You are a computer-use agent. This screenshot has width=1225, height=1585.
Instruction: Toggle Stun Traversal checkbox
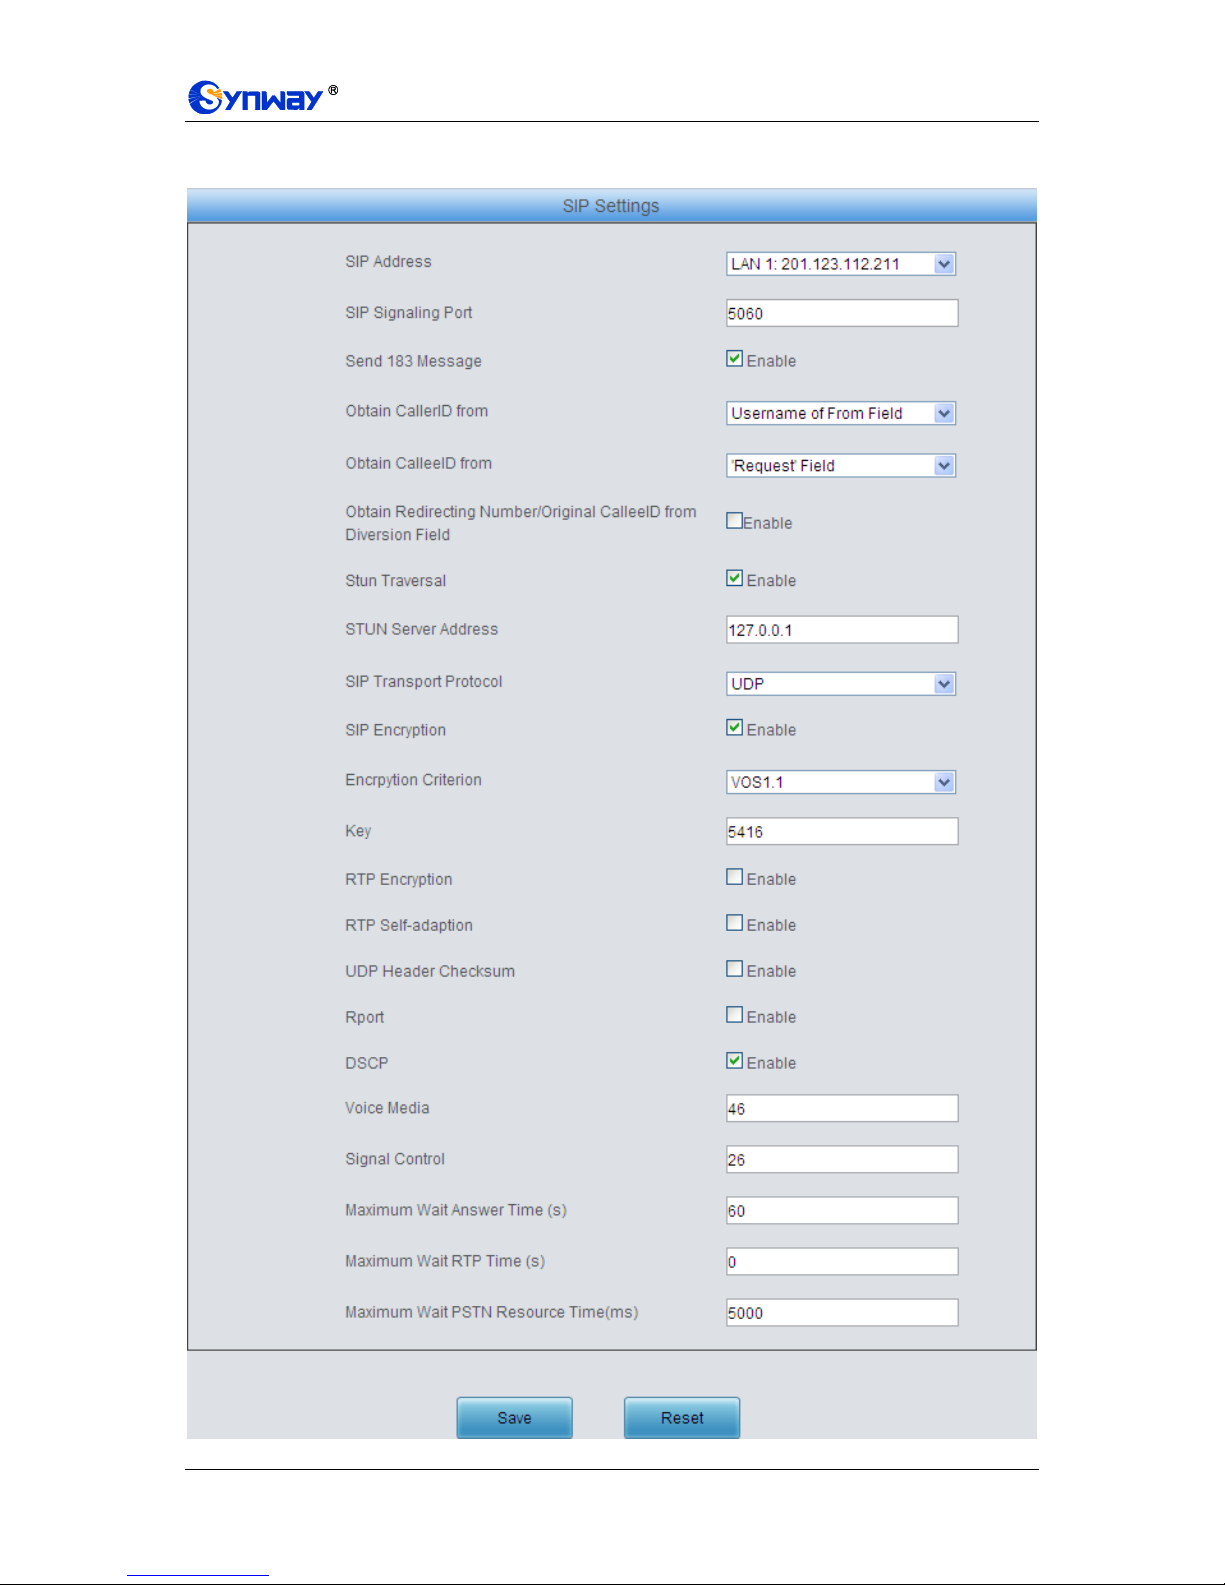[734, 579]
